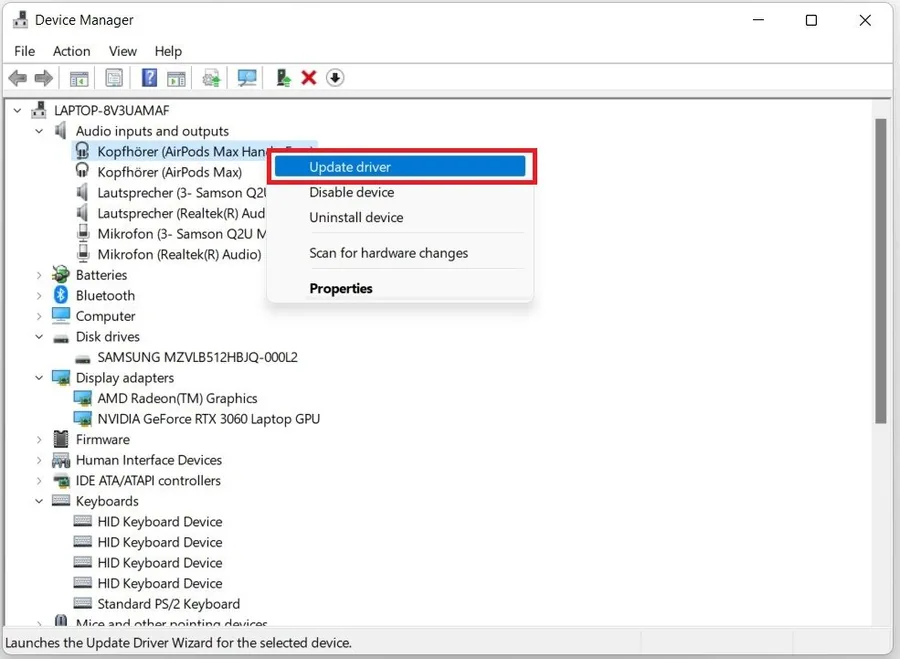Select AMD Radeon(TM) Graphics adapter

(177, 398)
